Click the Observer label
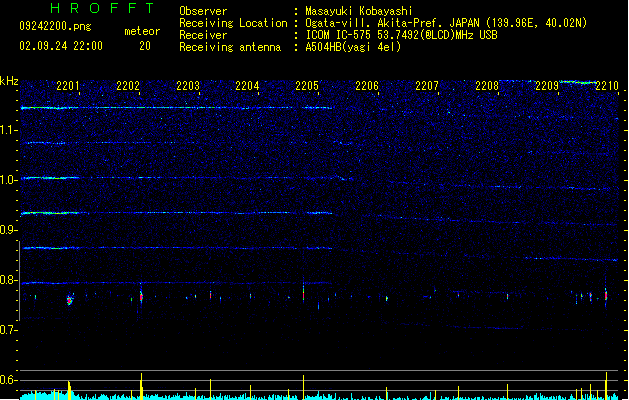 point(203,11)
